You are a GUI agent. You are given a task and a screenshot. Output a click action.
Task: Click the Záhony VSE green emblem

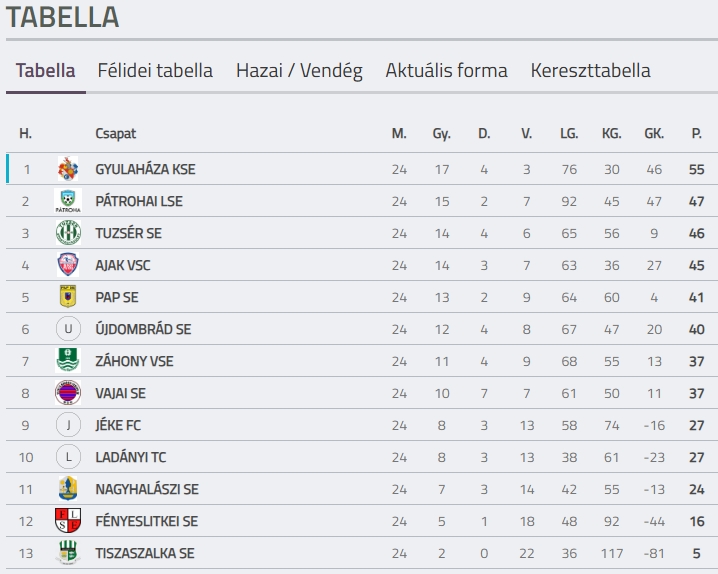point(68,360)
